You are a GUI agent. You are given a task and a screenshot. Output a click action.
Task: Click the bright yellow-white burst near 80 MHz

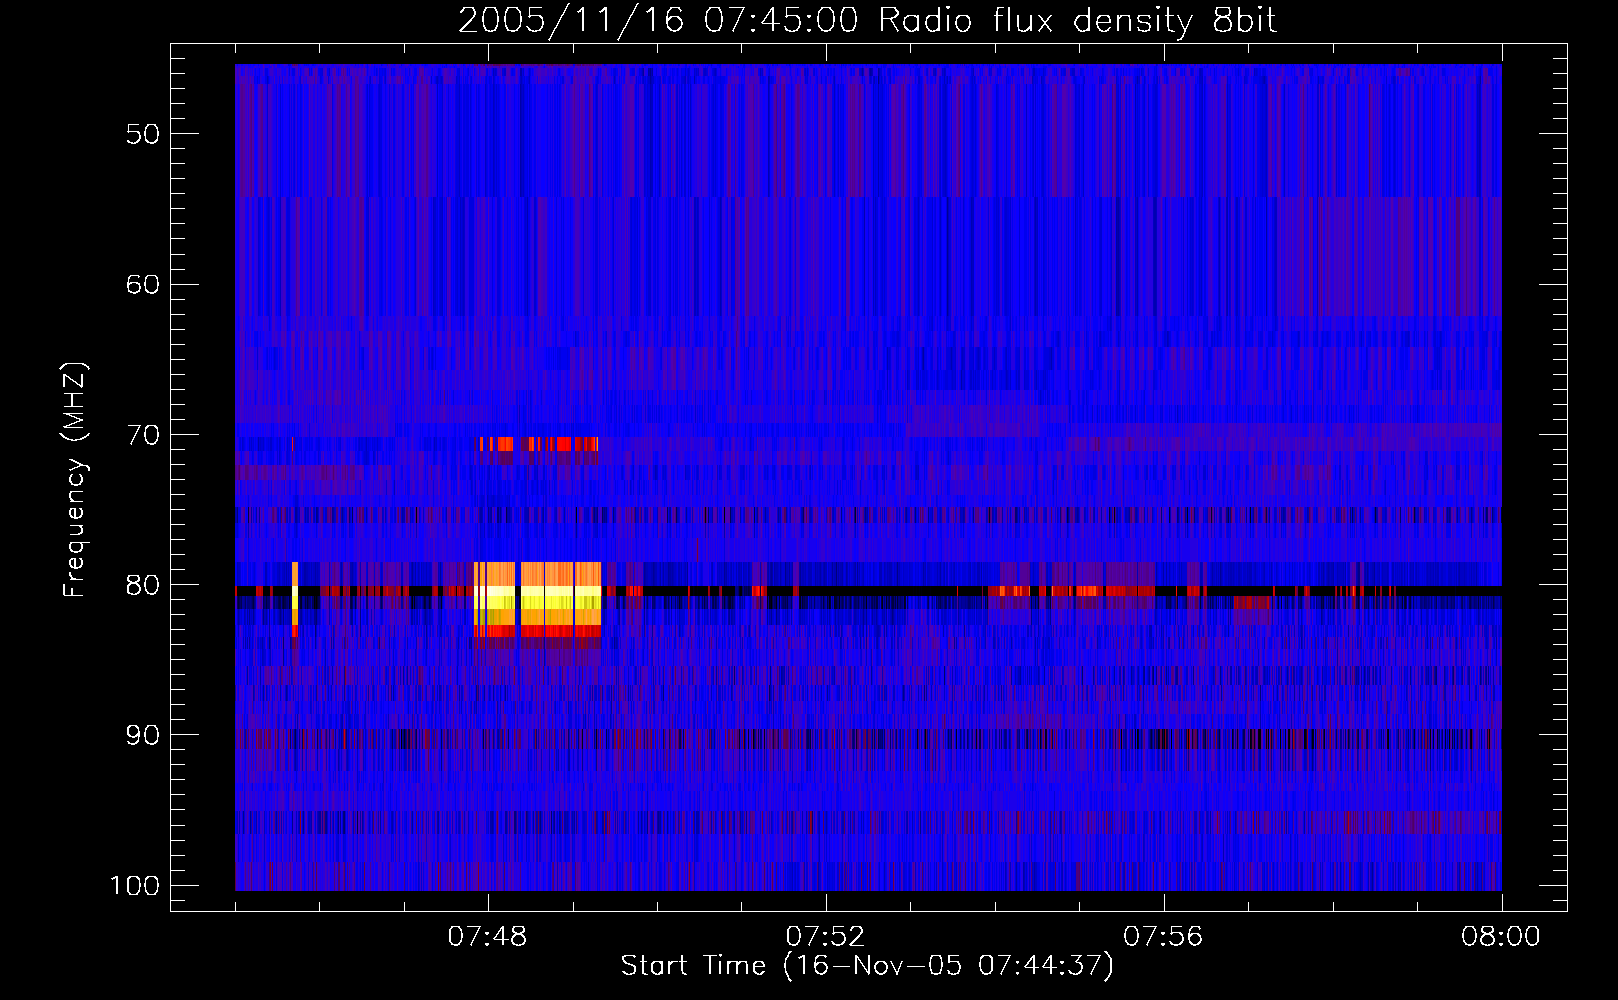pos(538,599)
